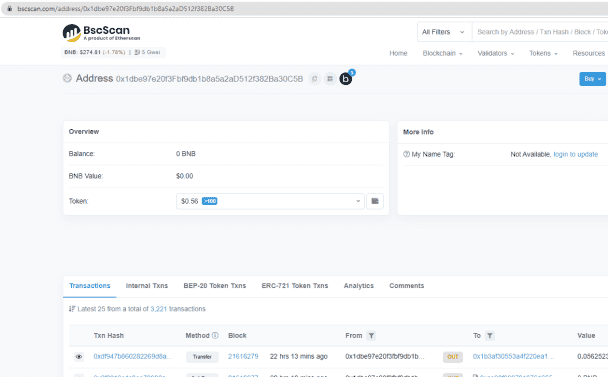Go to Home in navigation
The width and height of the screenshot is (608, 377).
point(398,53)
